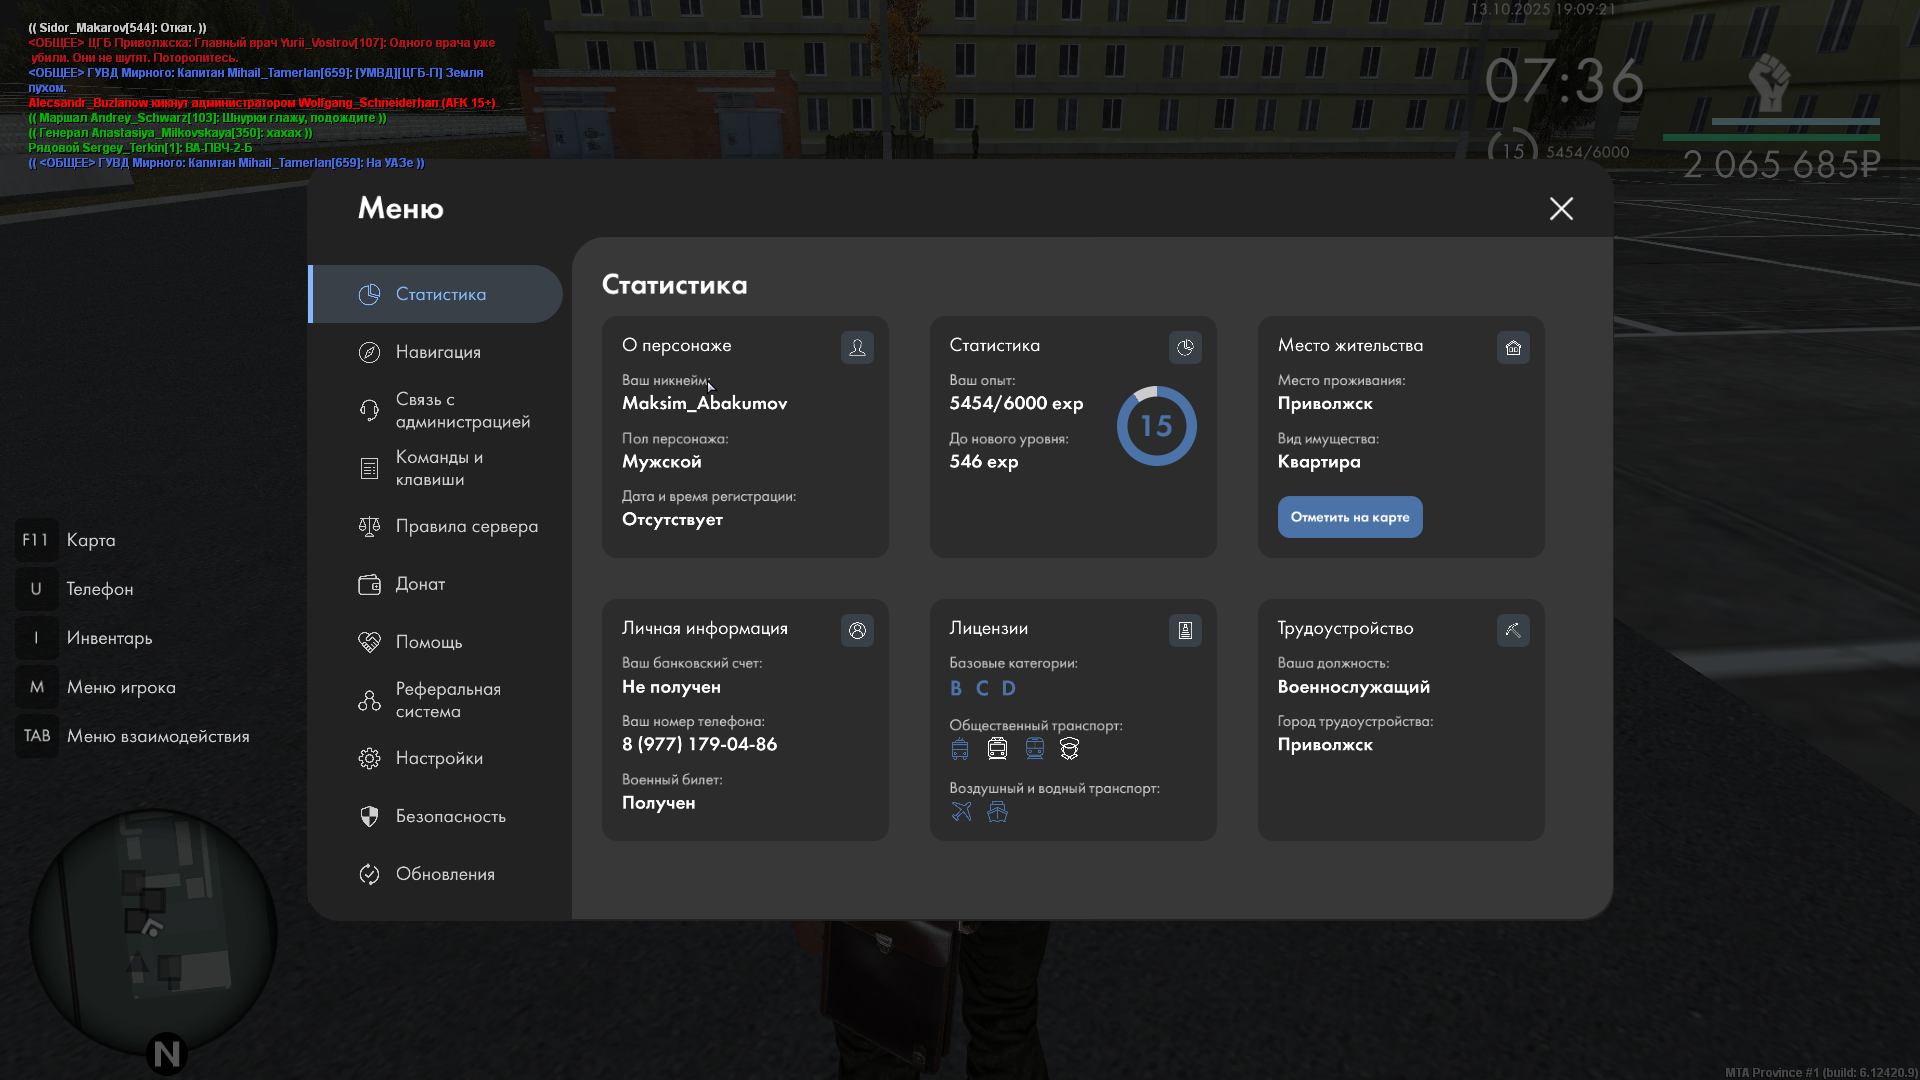Open Правила сервера section
Image resolution: width=1920 pixels, height=1080 pixels.
tap(466, 526)
